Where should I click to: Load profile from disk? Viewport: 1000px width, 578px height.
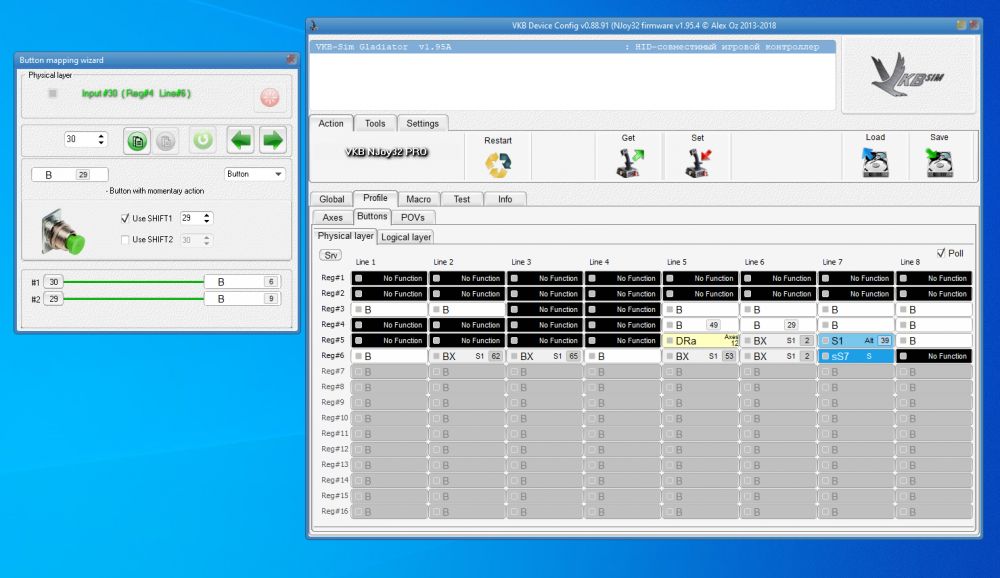[x=875, y=162]
